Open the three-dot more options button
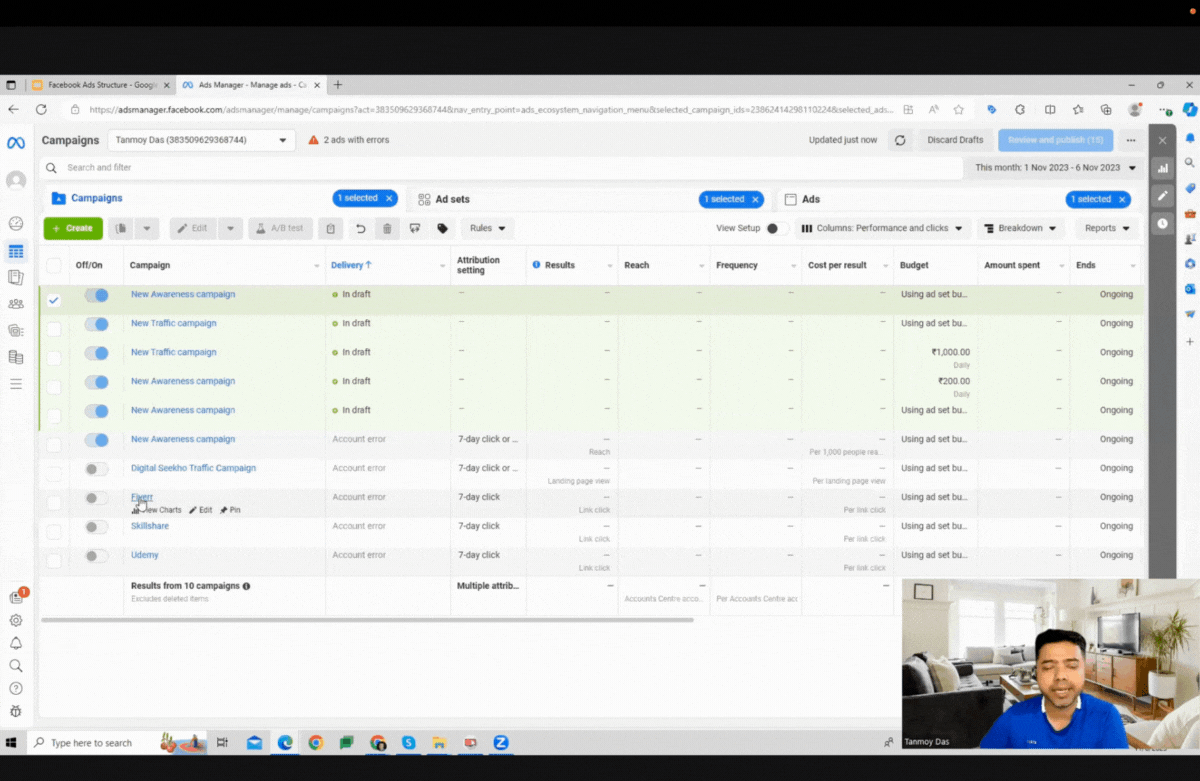This screenshot has width=1200, height=781. [1131, 140]
